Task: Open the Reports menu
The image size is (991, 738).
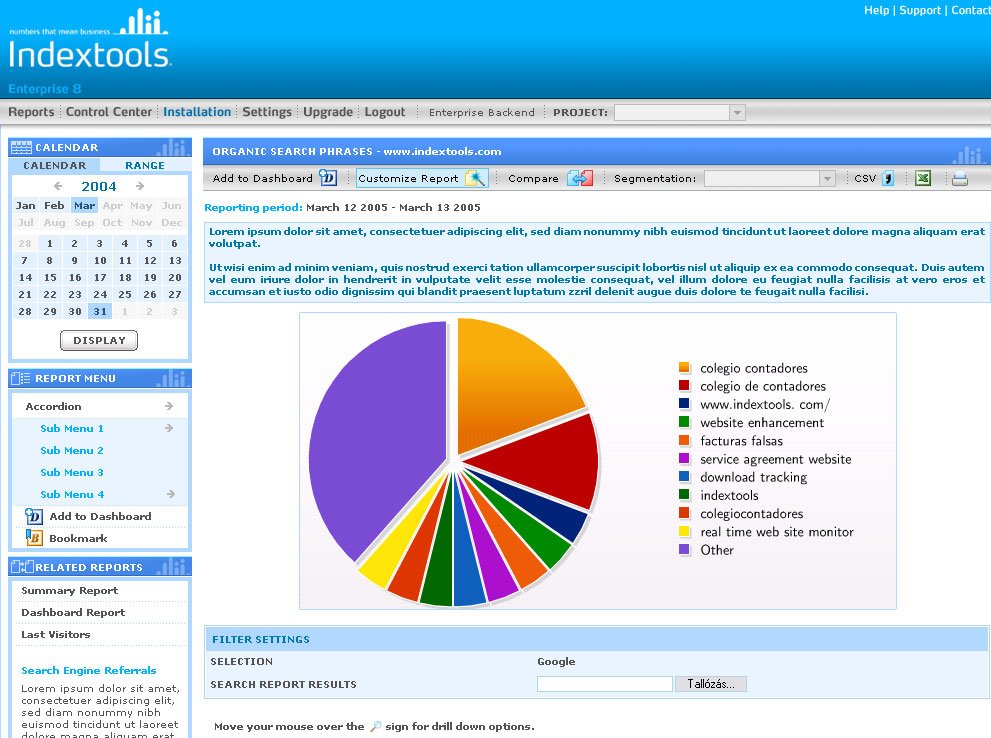Action: coord(31,112)
